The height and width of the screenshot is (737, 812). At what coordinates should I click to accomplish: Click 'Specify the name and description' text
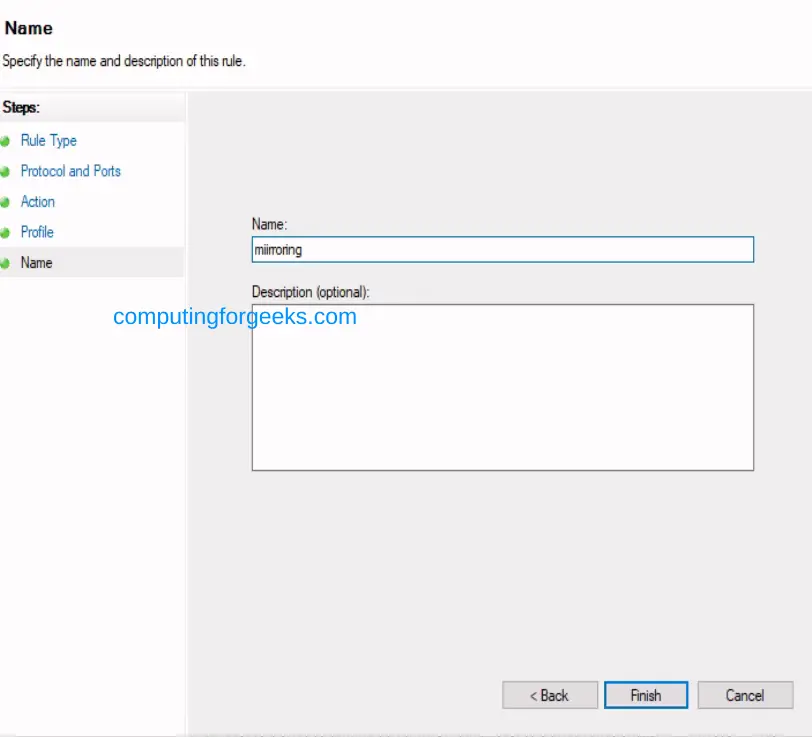click(x=124, y=61)
